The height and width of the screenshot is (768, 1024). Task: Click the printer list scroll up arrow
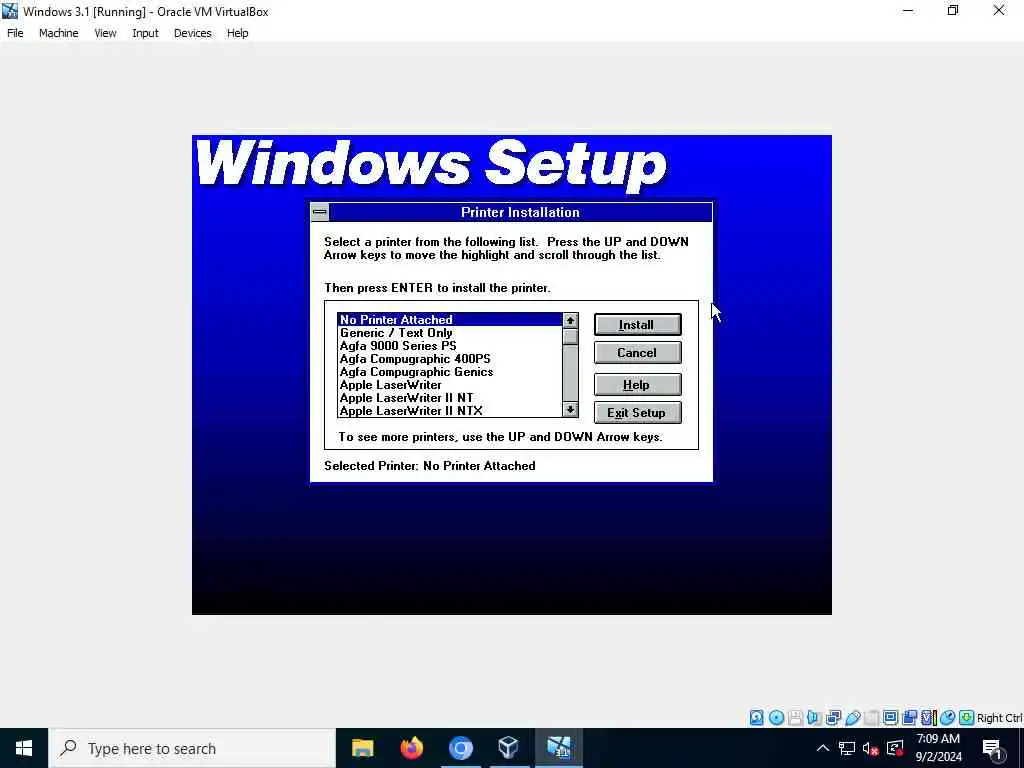click(570, 321)
